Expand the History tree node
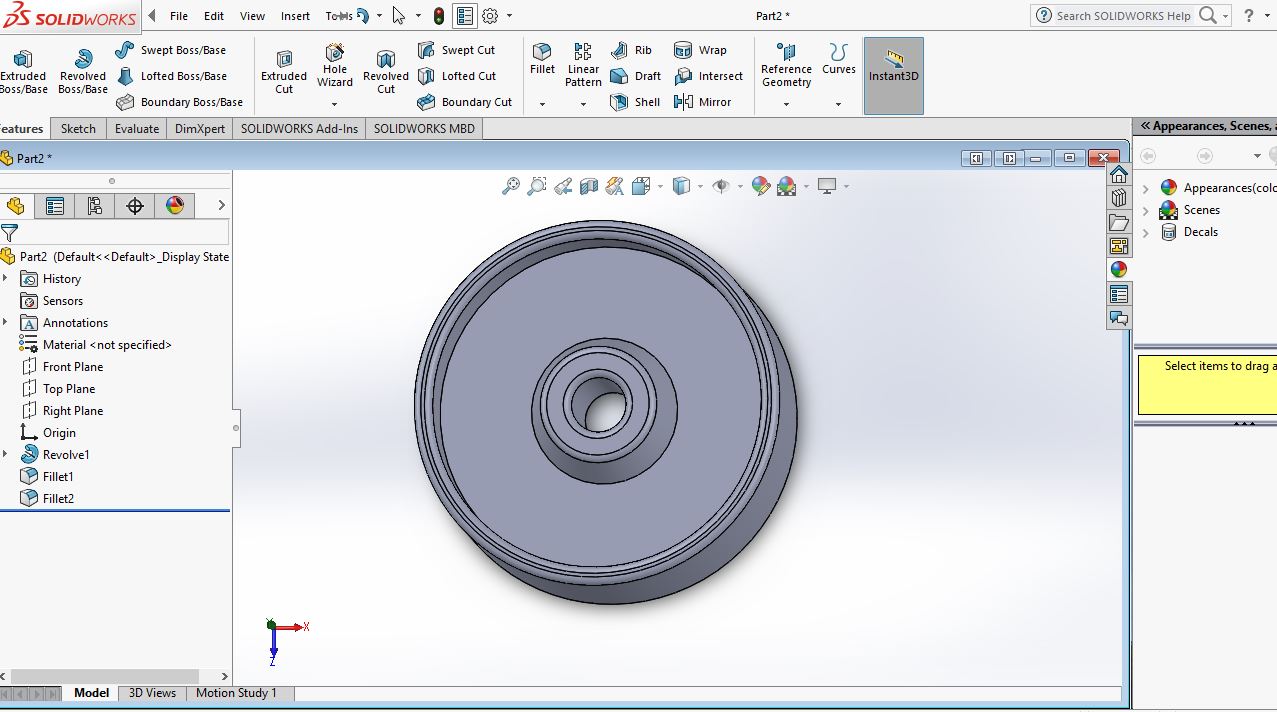 pos(6,279)
